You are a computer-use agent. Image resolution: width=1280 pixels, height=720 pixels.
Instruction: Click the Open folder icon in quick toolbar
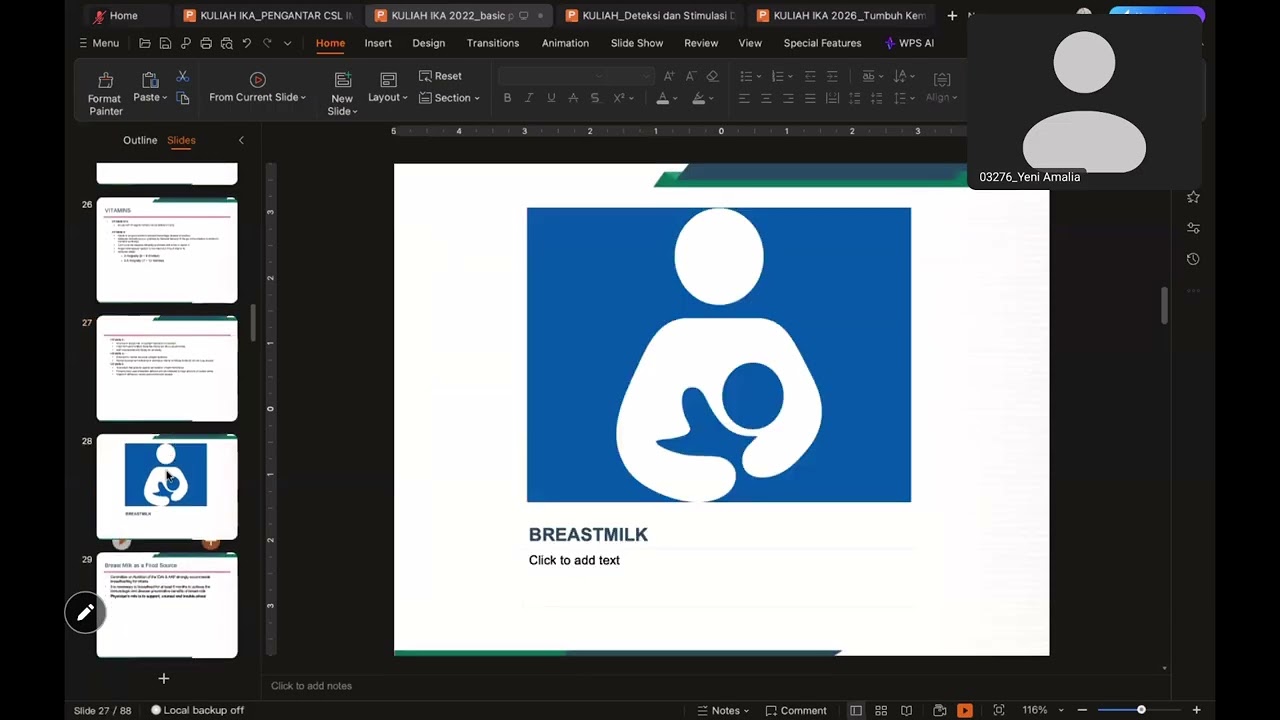[145, 43]
